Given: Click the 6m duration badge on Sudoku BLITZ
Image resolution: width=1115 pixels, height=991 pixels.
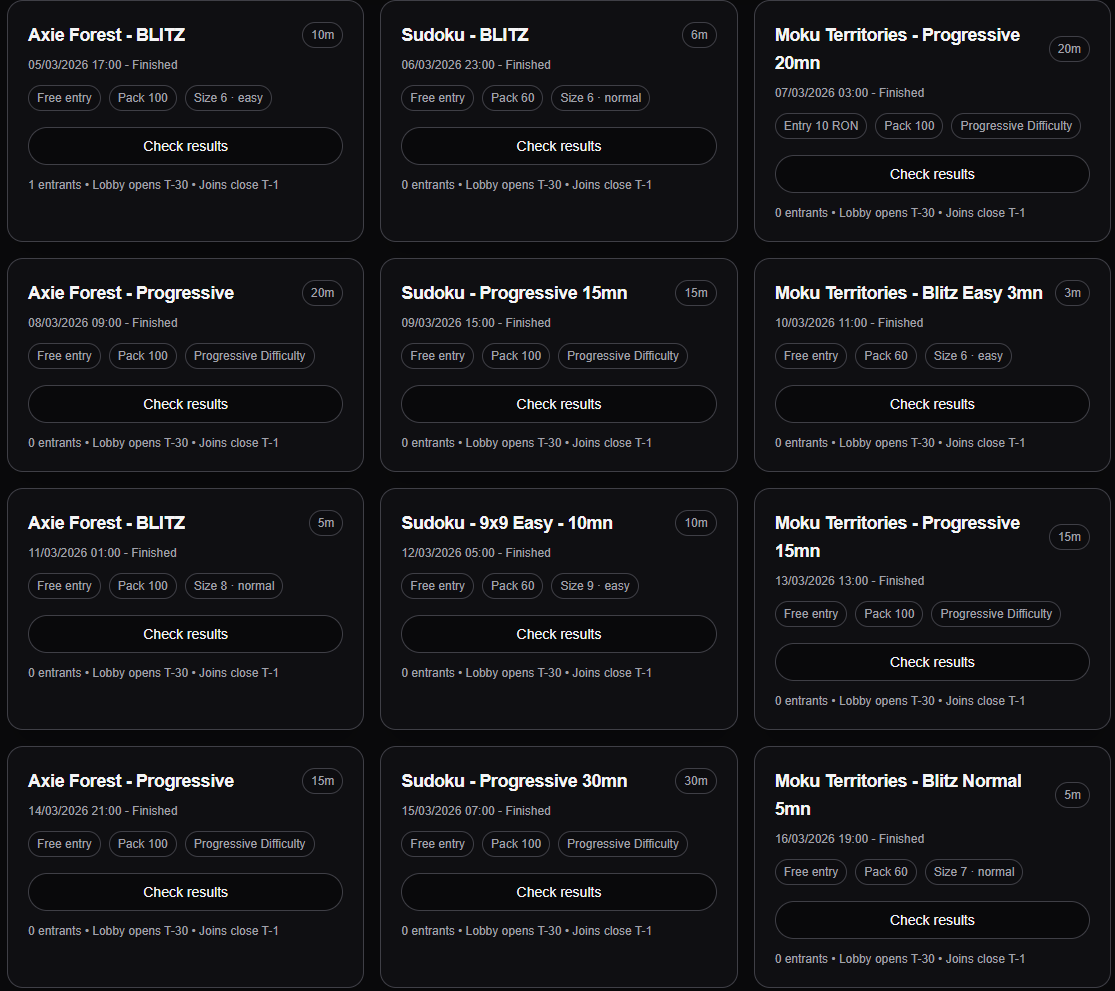Looking at the screenshot, I should pos(699,35).
